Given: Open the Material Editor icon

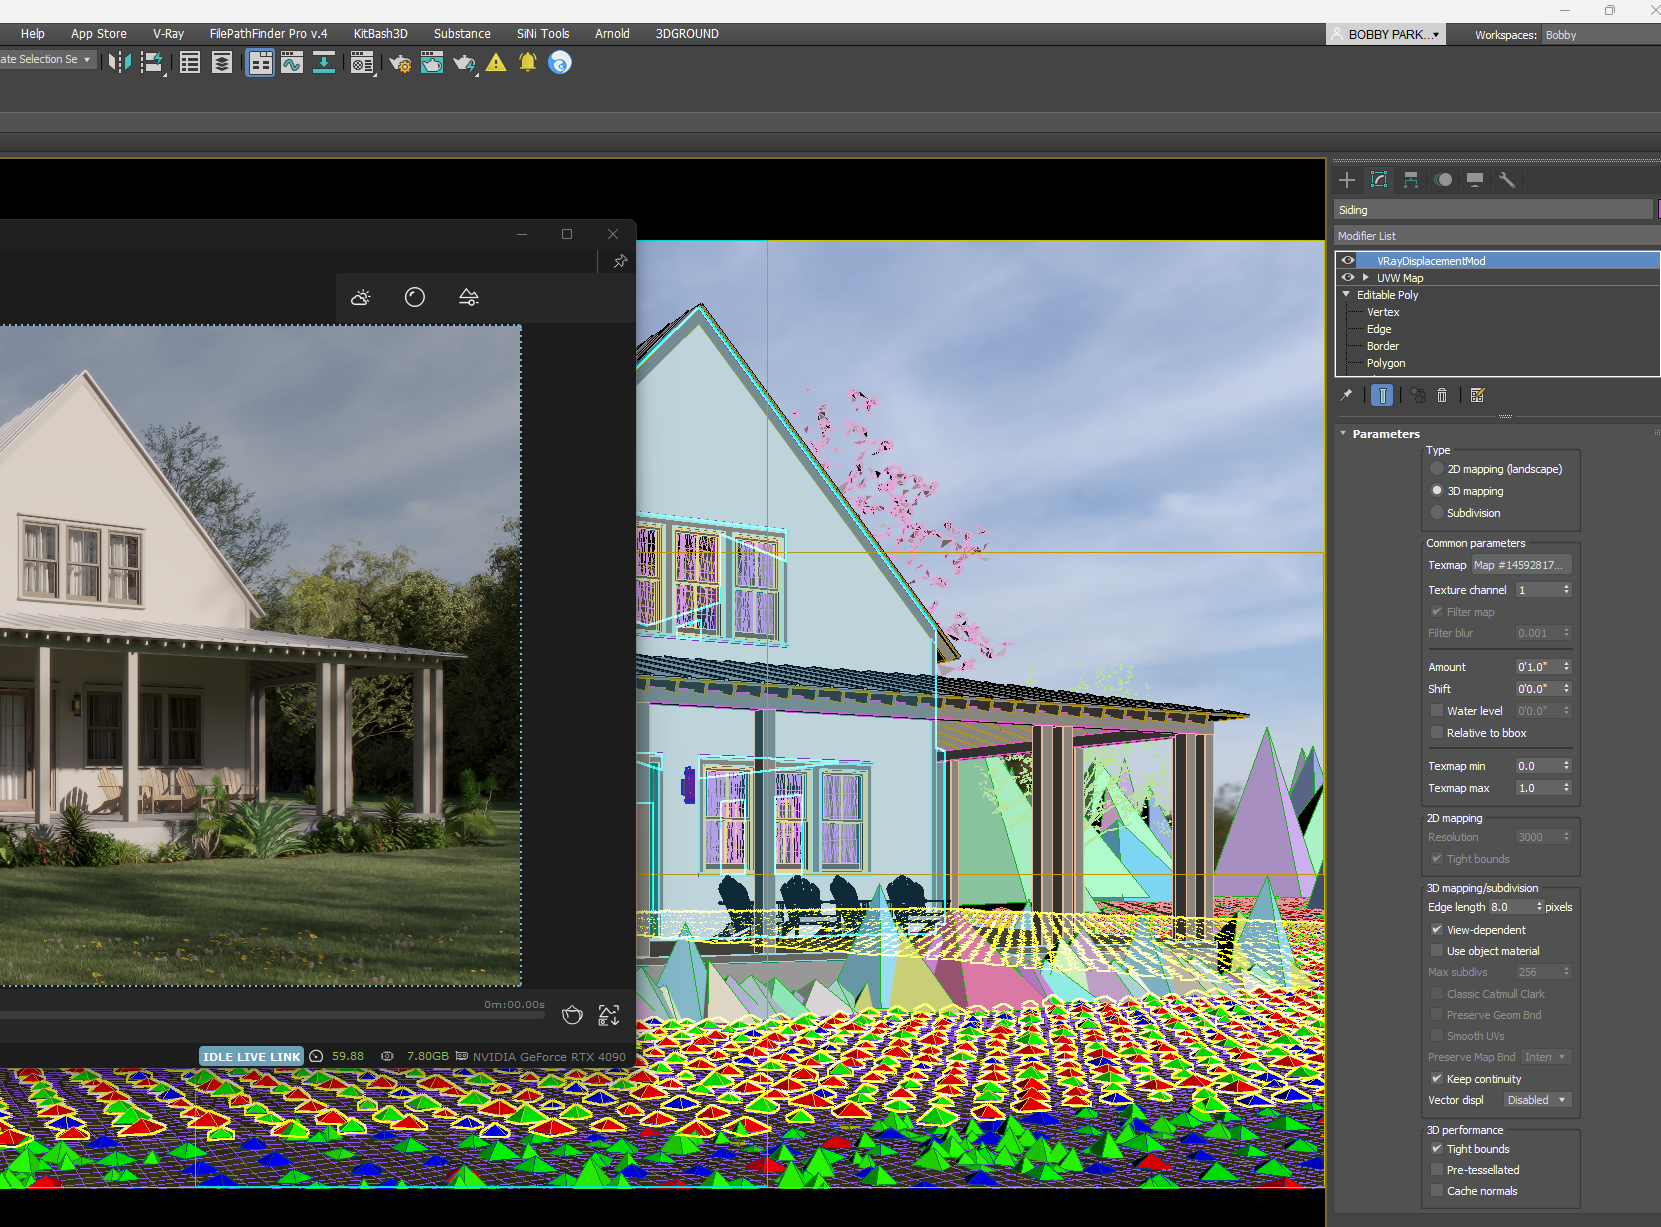Looking at the screenshot, I should tap(362, 63).
